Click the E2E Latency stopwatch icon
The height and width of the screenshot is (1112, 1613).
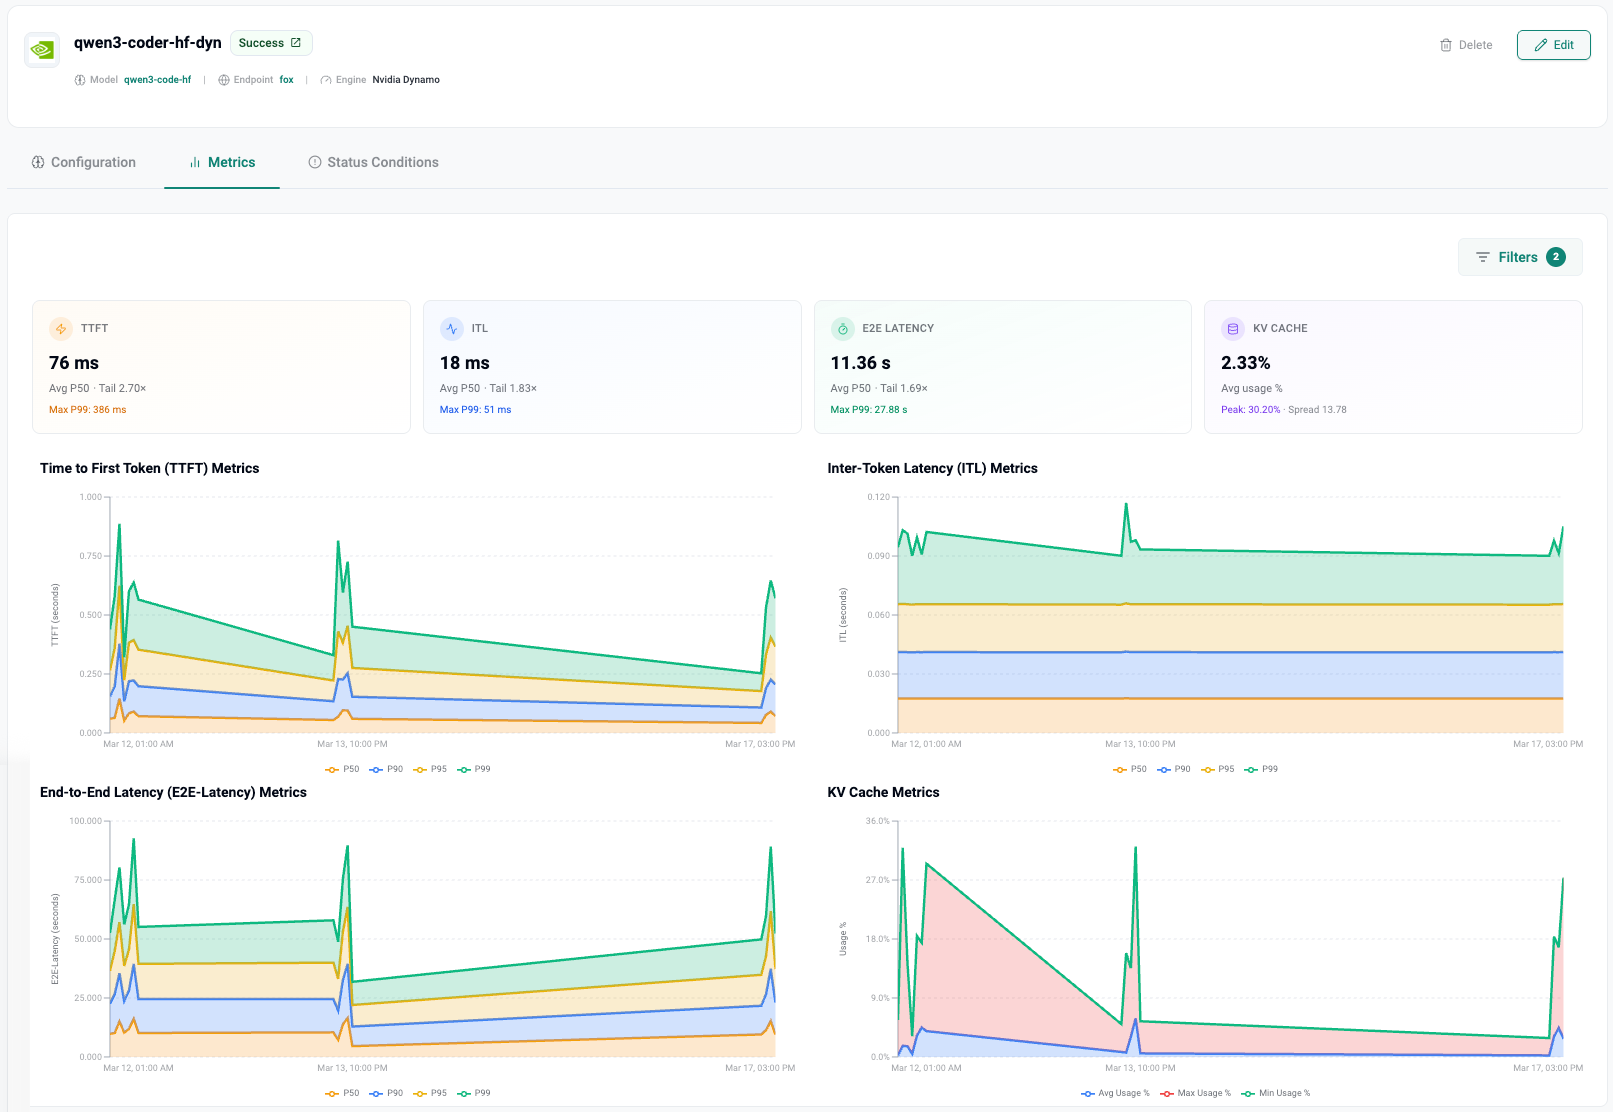point(842,328)
